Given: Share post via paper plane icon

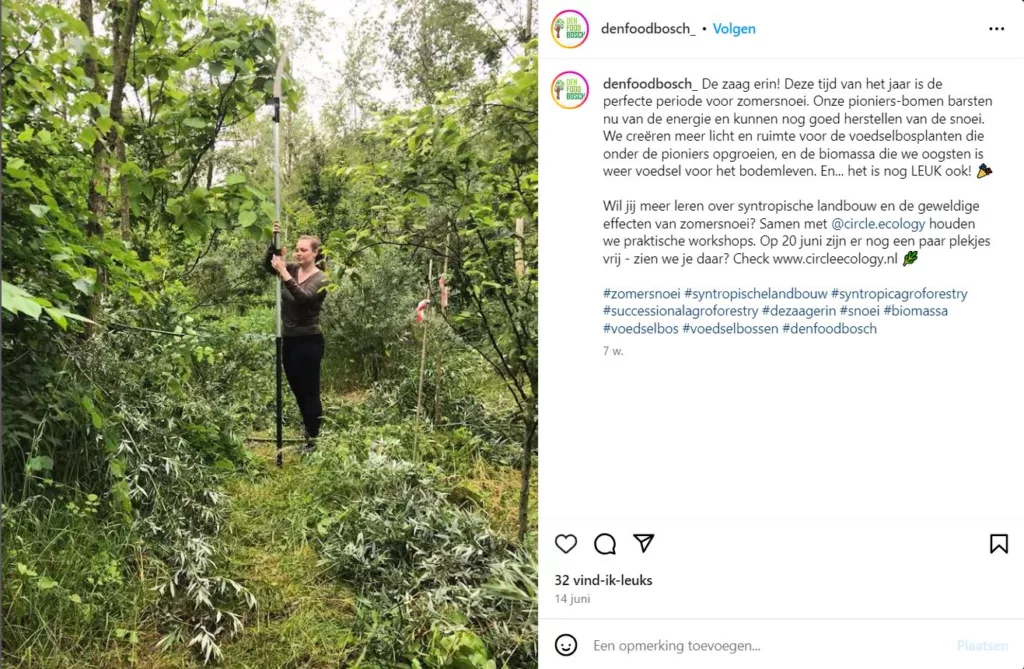Looking at the screenshot, I should point(643,543).
